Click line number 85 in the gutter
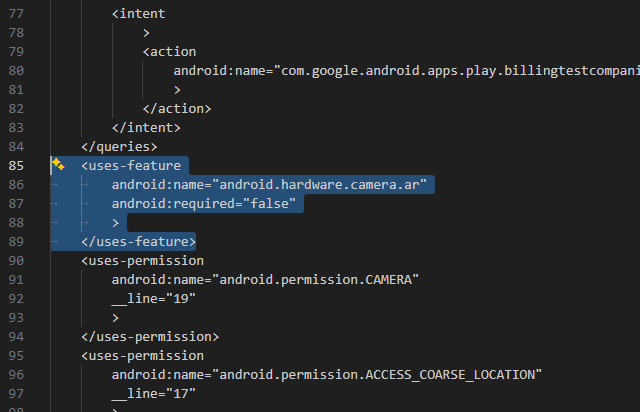Screen dimensions: 640x412 click(x=15, y=166)
